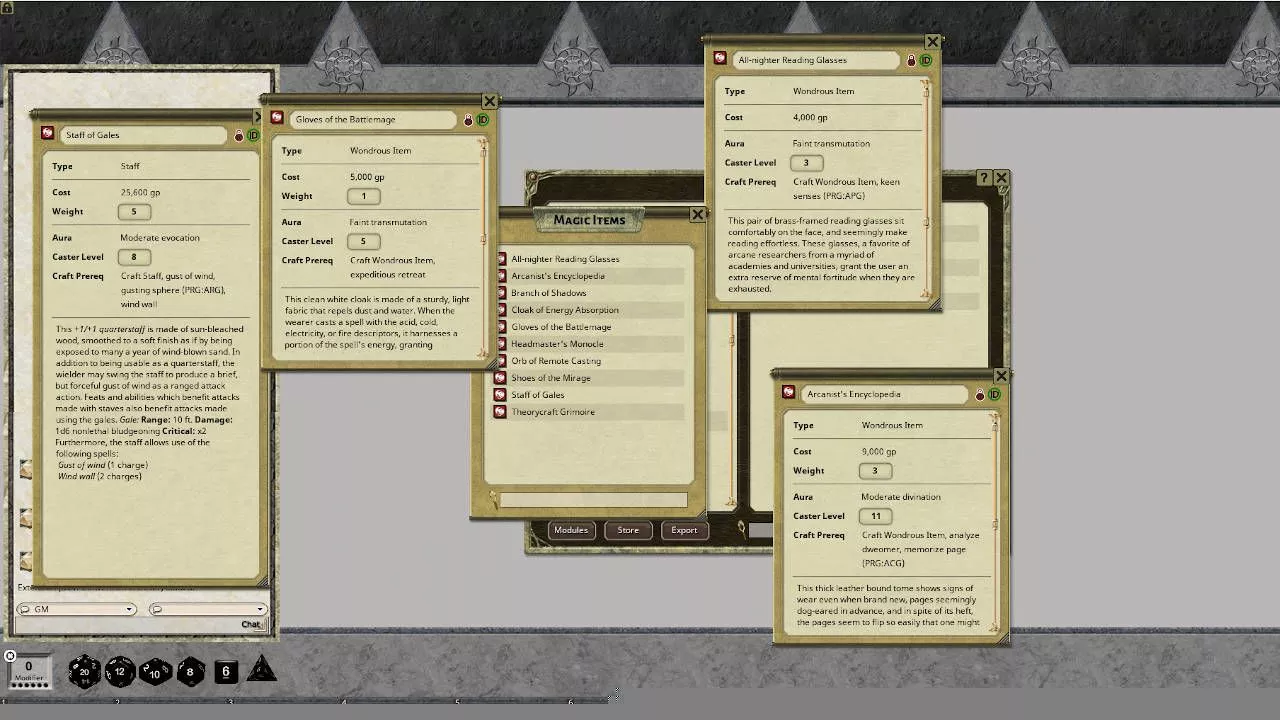Click the '25,600 gp' cost value
The width and height of the screenshot is (1280, 720).
click(140, 192)
